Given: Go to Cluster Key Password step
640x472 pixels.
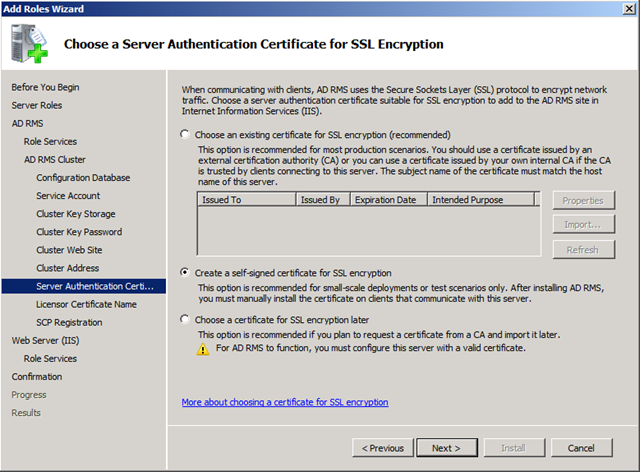Looking at the screenshot, I should pos(79,232).
